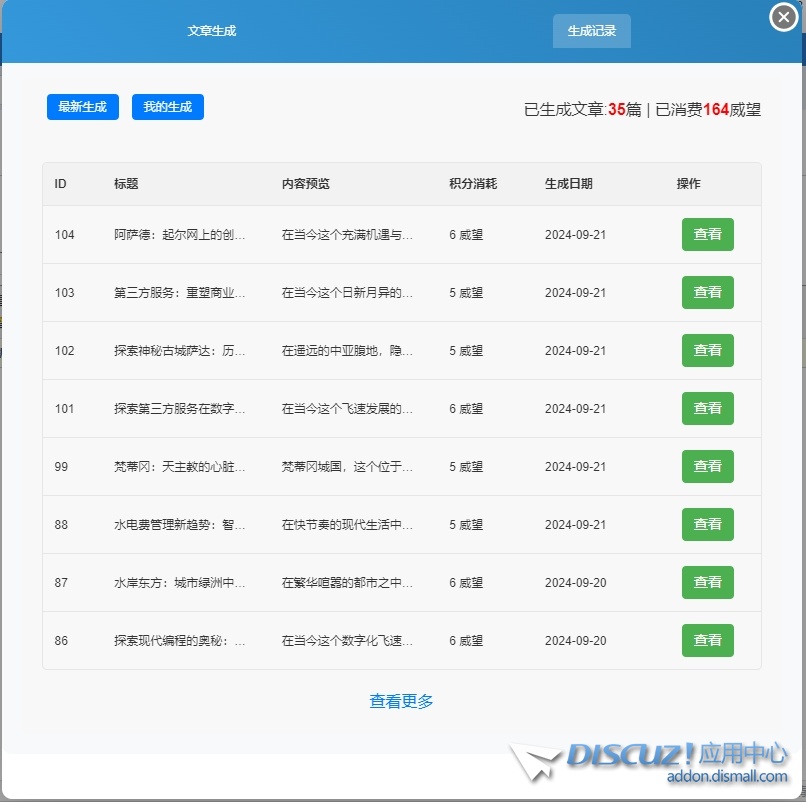
Task: Click the 最新生成 filter button
Action: 83,107
